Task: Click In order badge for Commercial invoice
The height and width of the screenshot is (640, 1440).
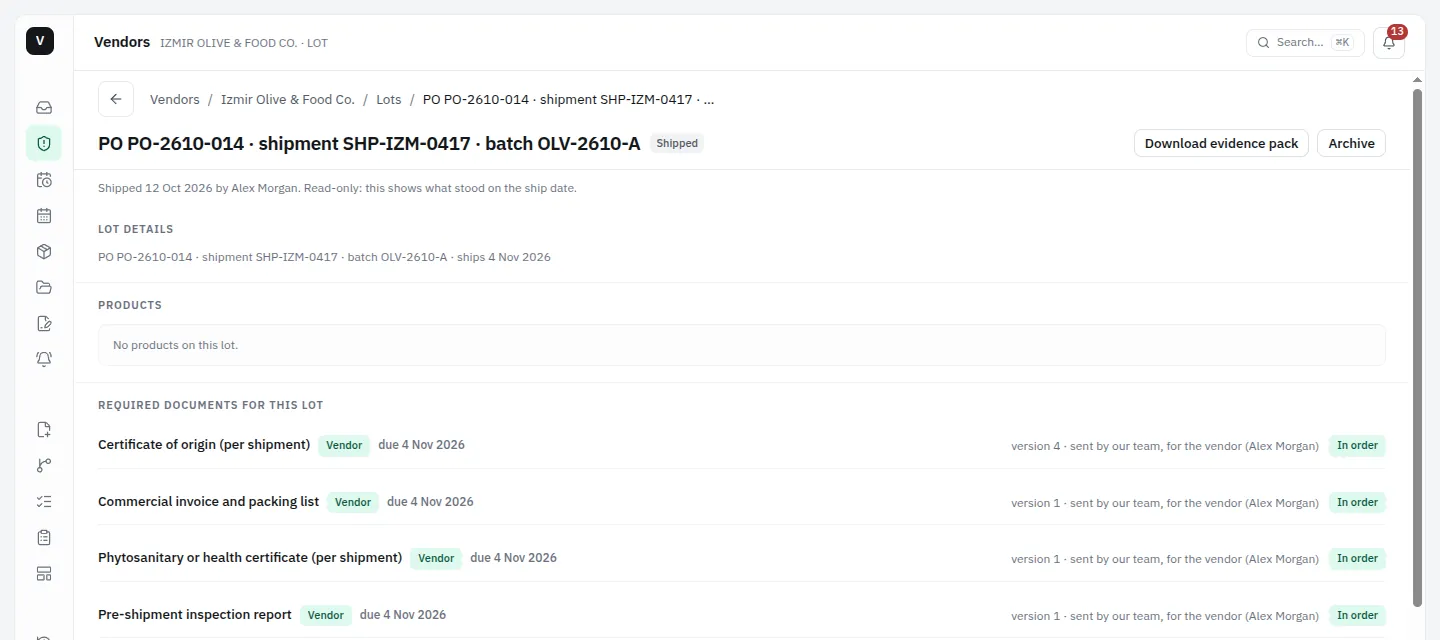Action: coord(1357,502)
